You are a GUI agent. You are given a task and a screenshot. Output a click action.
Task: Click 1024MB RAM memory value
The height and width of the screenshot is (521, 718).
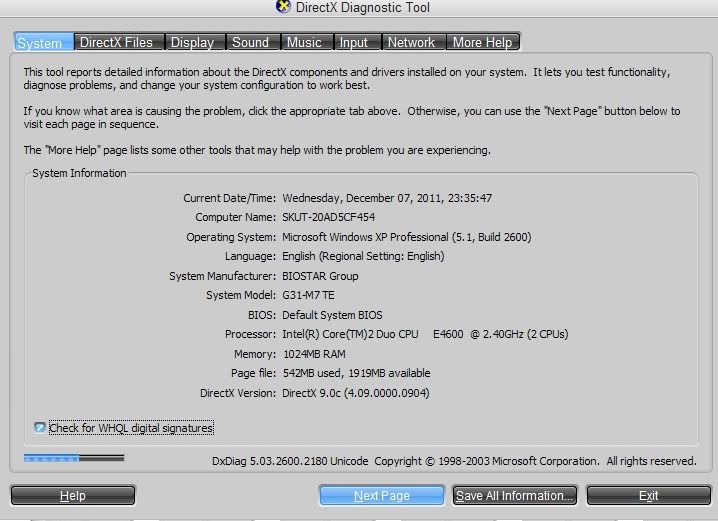314,354
